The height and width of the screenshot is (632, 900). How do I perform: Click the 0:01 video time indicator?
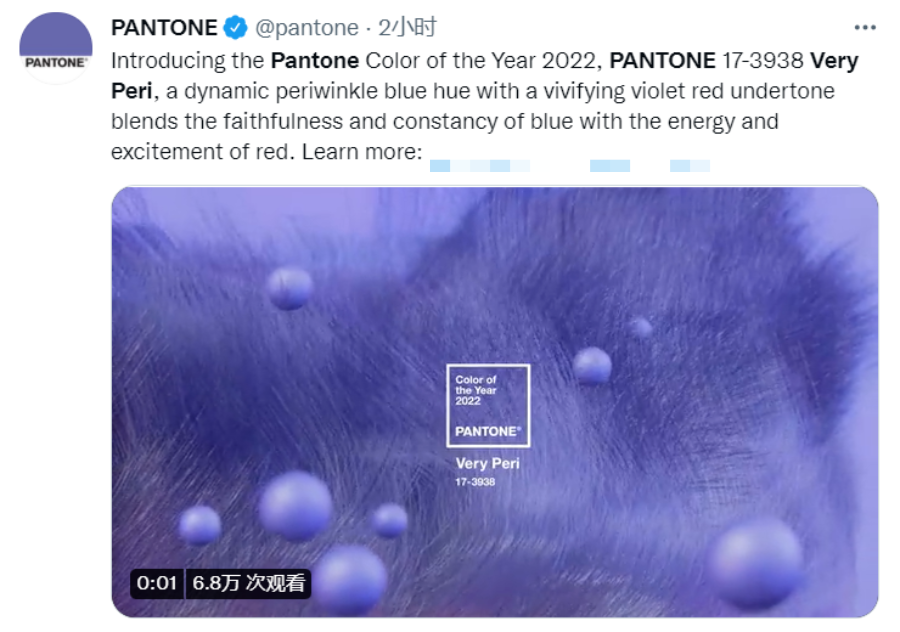click(157, 583)
